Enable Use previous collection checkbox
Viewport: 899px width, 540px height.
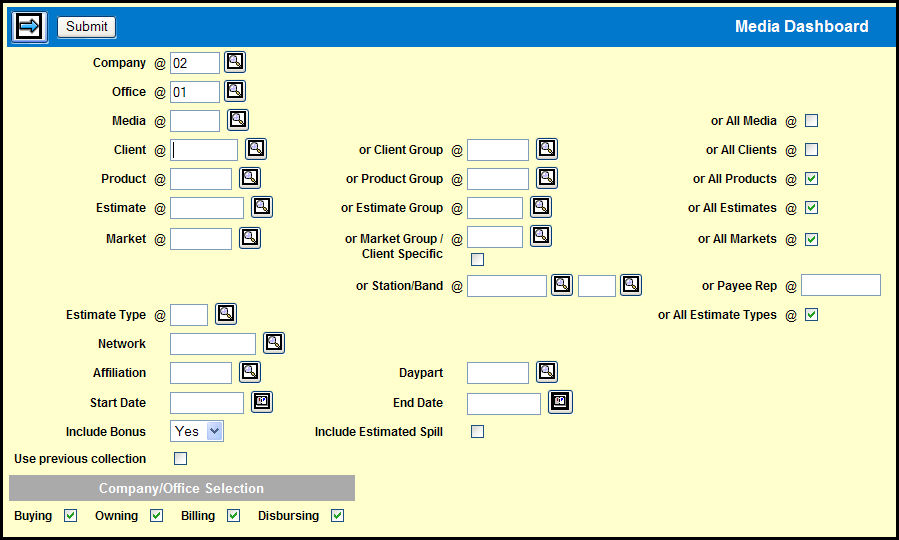click(x=181, y=459)
